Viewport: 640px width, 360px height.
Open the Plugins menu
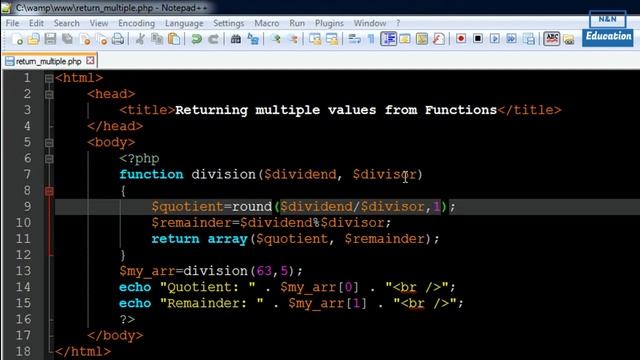[329, 23]
